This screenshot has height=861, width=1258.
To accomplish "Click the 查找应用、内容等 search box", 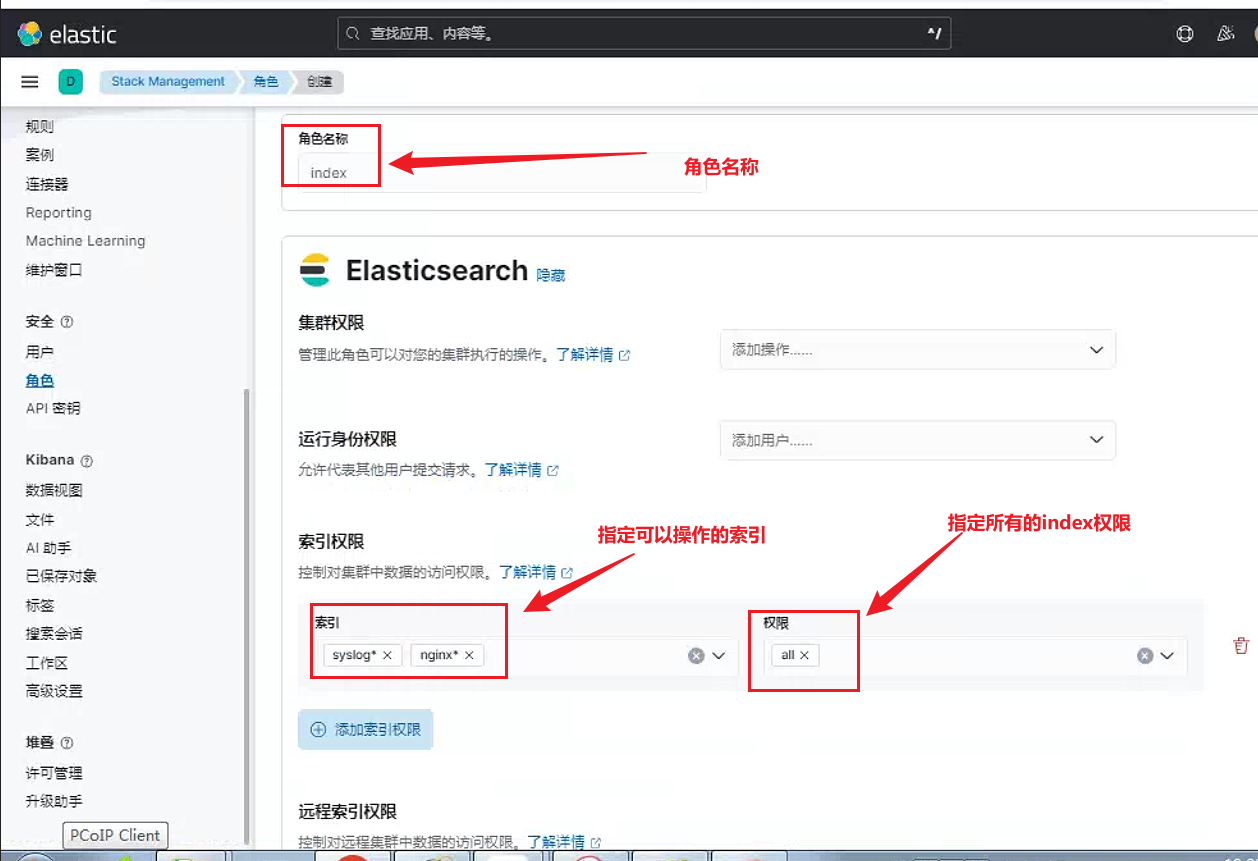I will [x=644, y=33].
